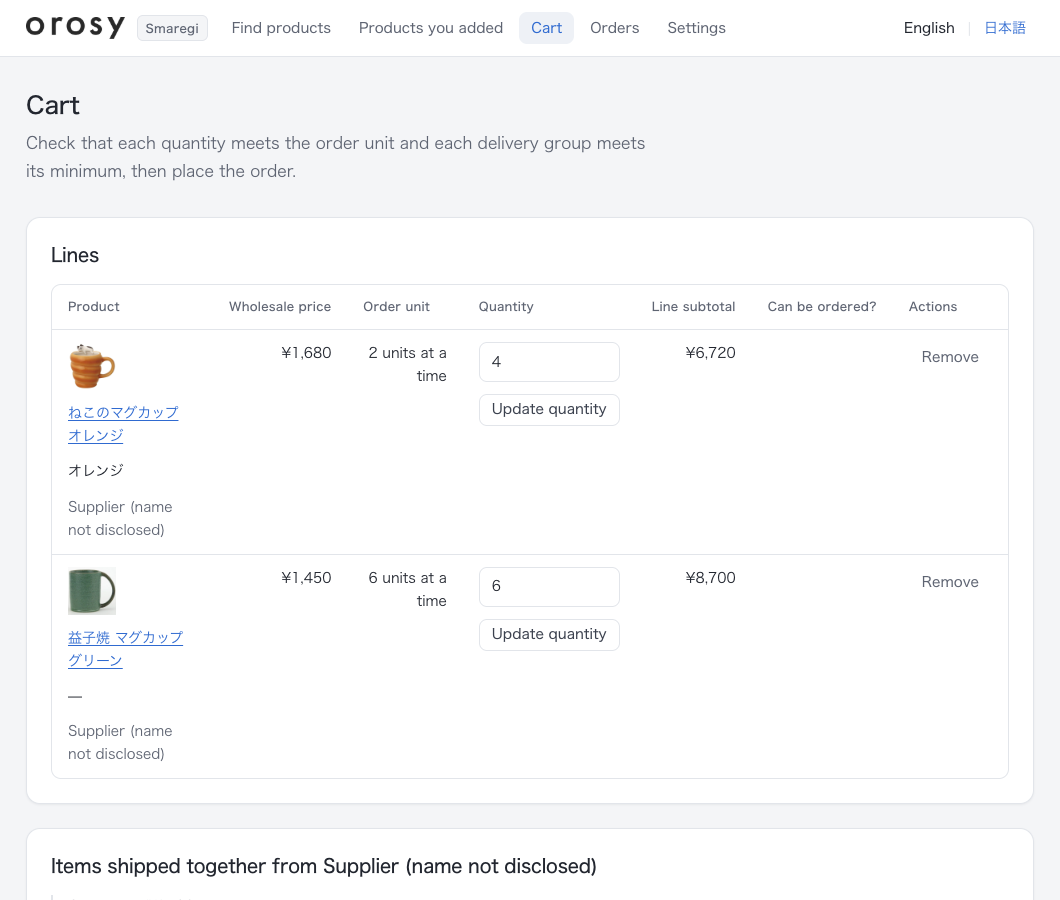
Task: Click the orosy logo
Action: click(75, 27)
